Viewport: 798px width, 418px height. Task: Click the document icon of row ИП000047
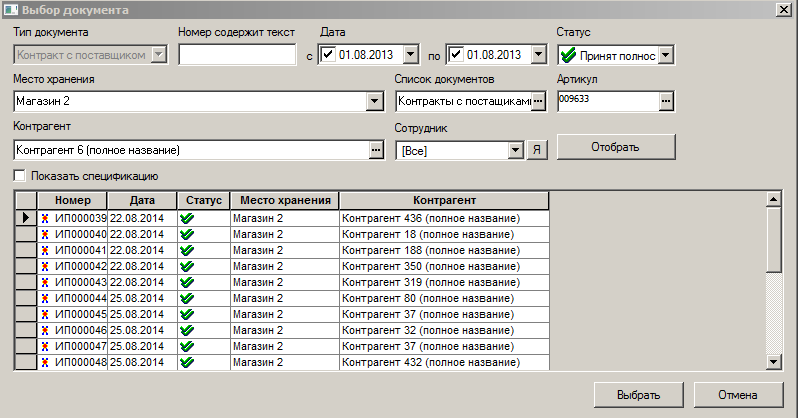click(x=45, y=347)
